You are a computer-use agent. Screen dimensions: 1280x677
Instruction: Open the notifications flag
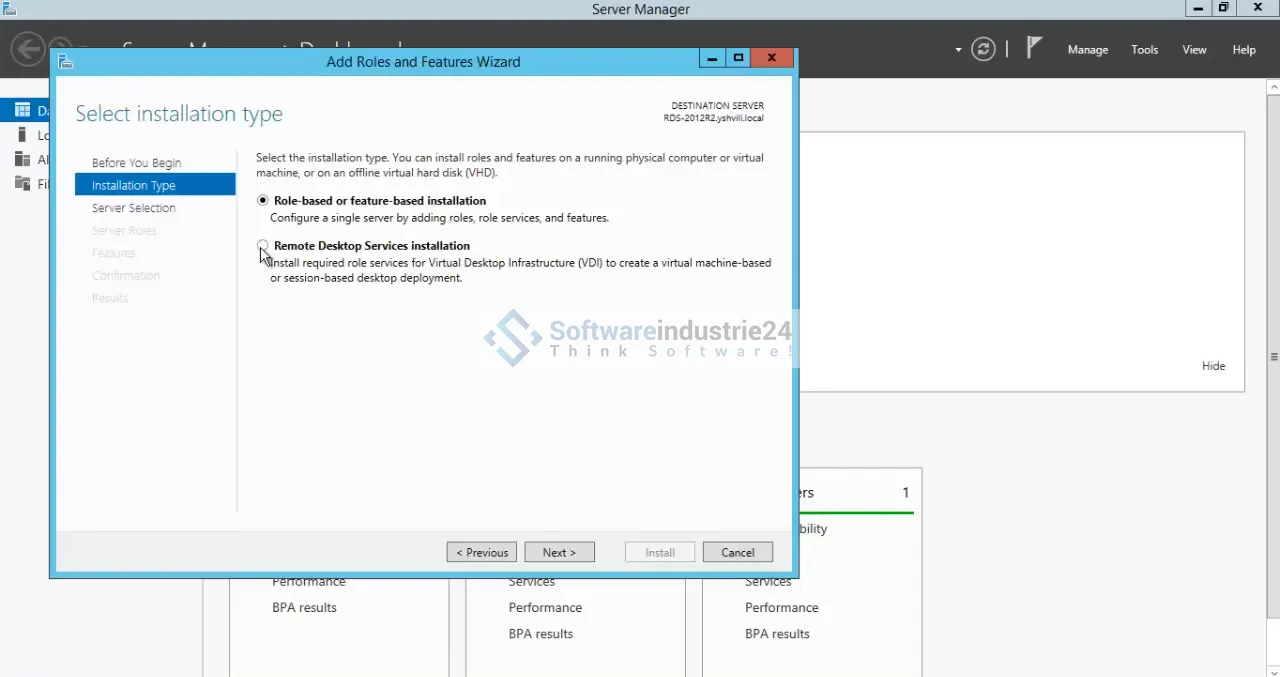[1035, 48]
